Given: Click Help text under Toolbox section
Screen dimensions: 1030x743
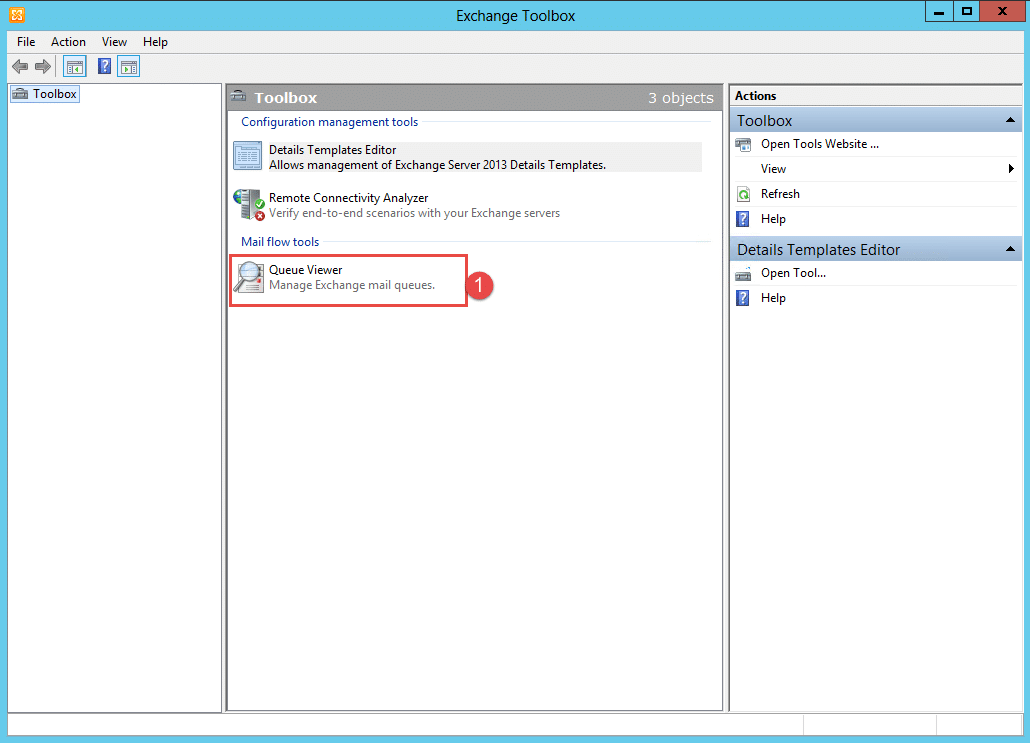Looking at the screenshot, I should (773, 219).
